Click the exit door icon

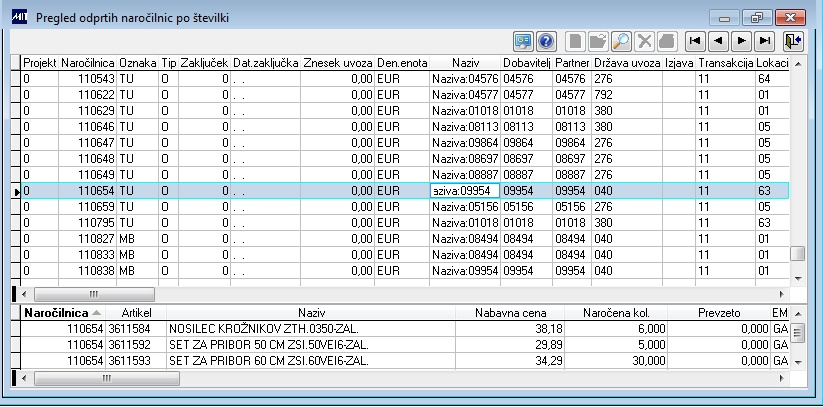pos(793,41)
